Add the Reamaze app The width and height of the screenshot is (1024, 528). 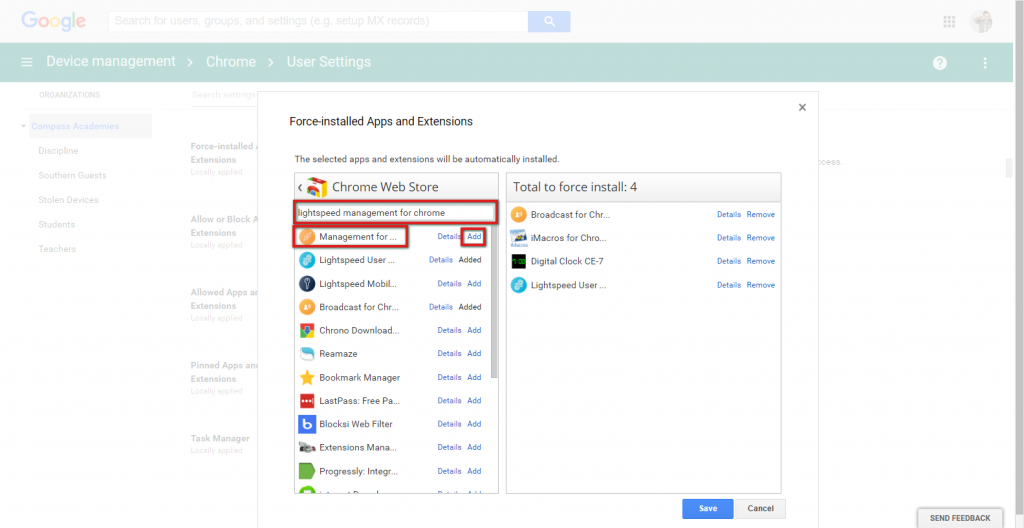pos(474,354)
